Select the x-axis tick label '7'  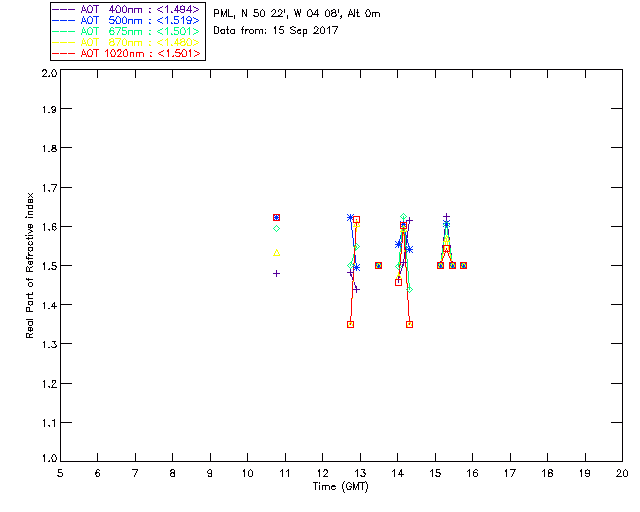[135, 473]
